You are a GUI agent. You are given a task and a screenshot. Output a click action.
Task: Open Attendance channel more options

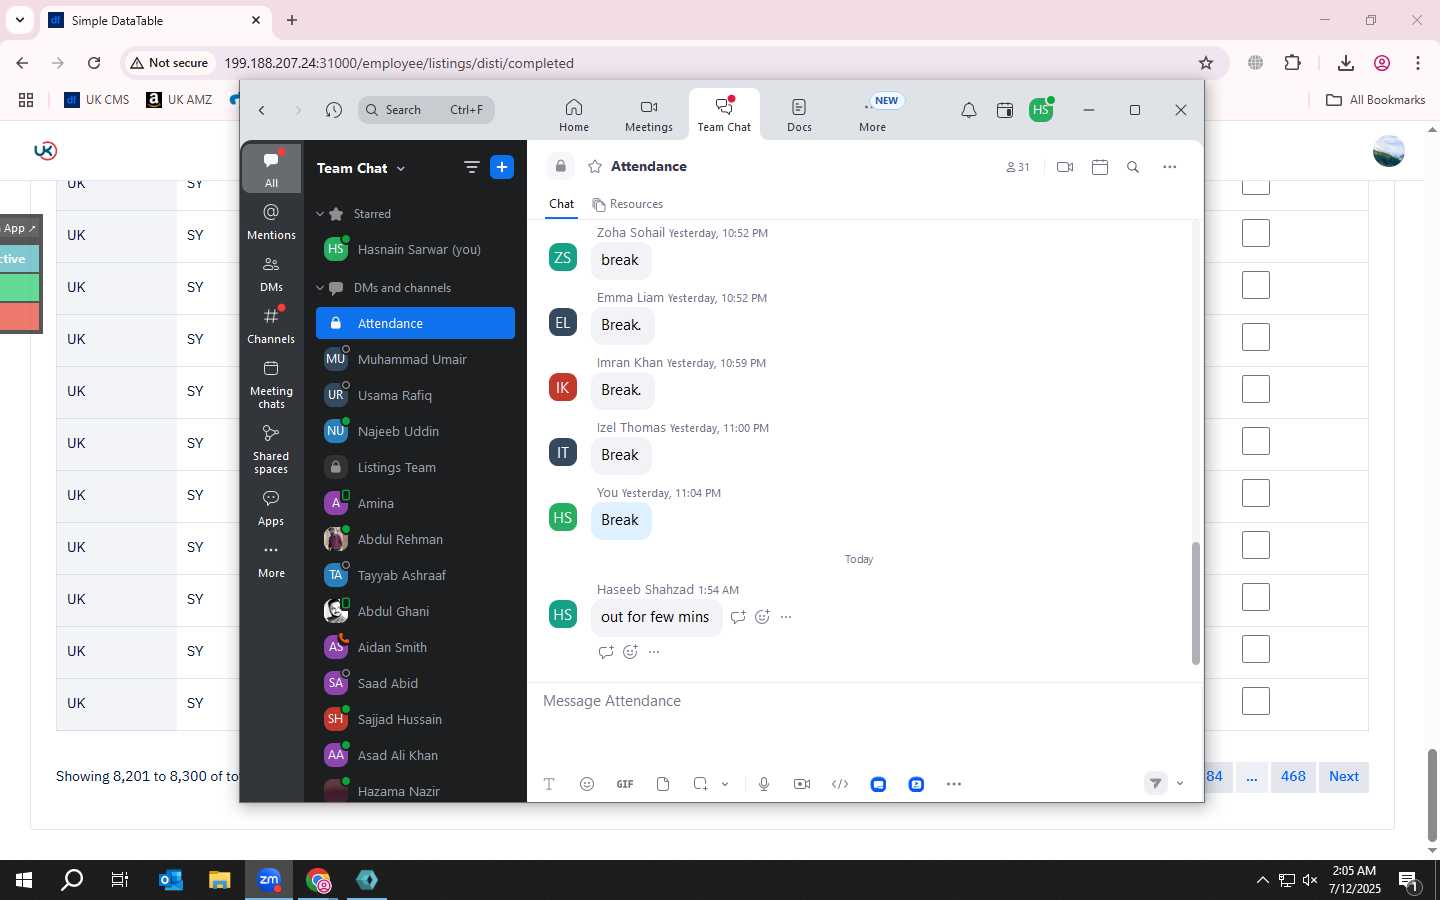tap(1170, 167)
